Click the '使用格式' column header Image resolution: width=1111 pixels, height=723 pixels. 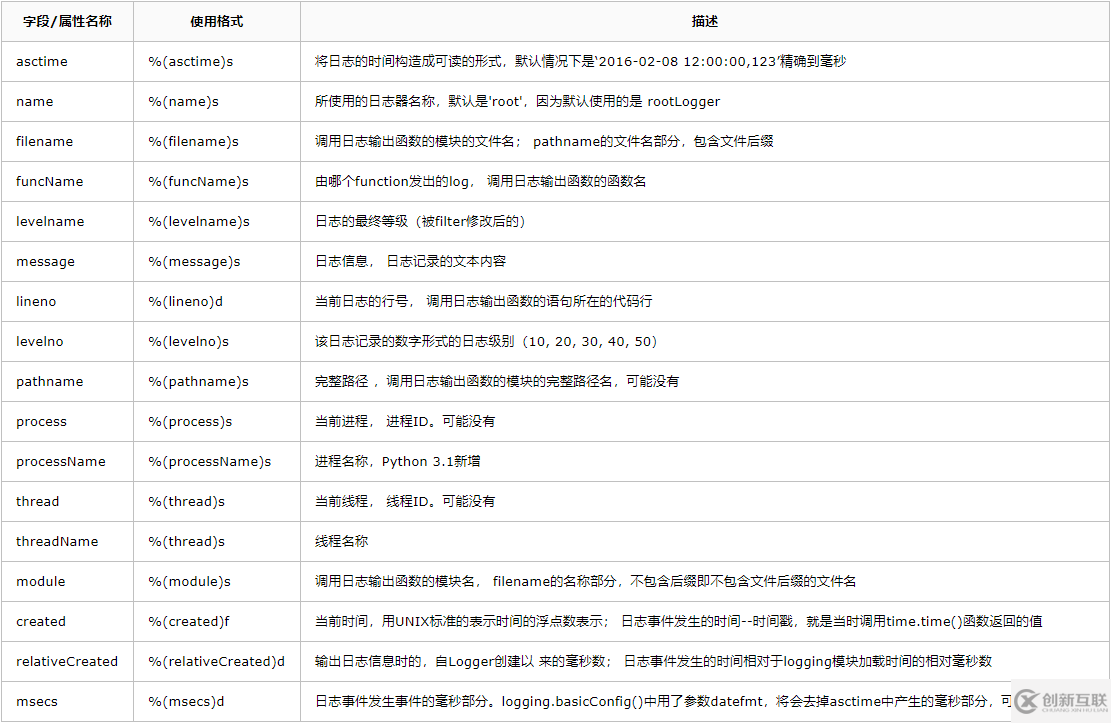(x=217, y=21)
